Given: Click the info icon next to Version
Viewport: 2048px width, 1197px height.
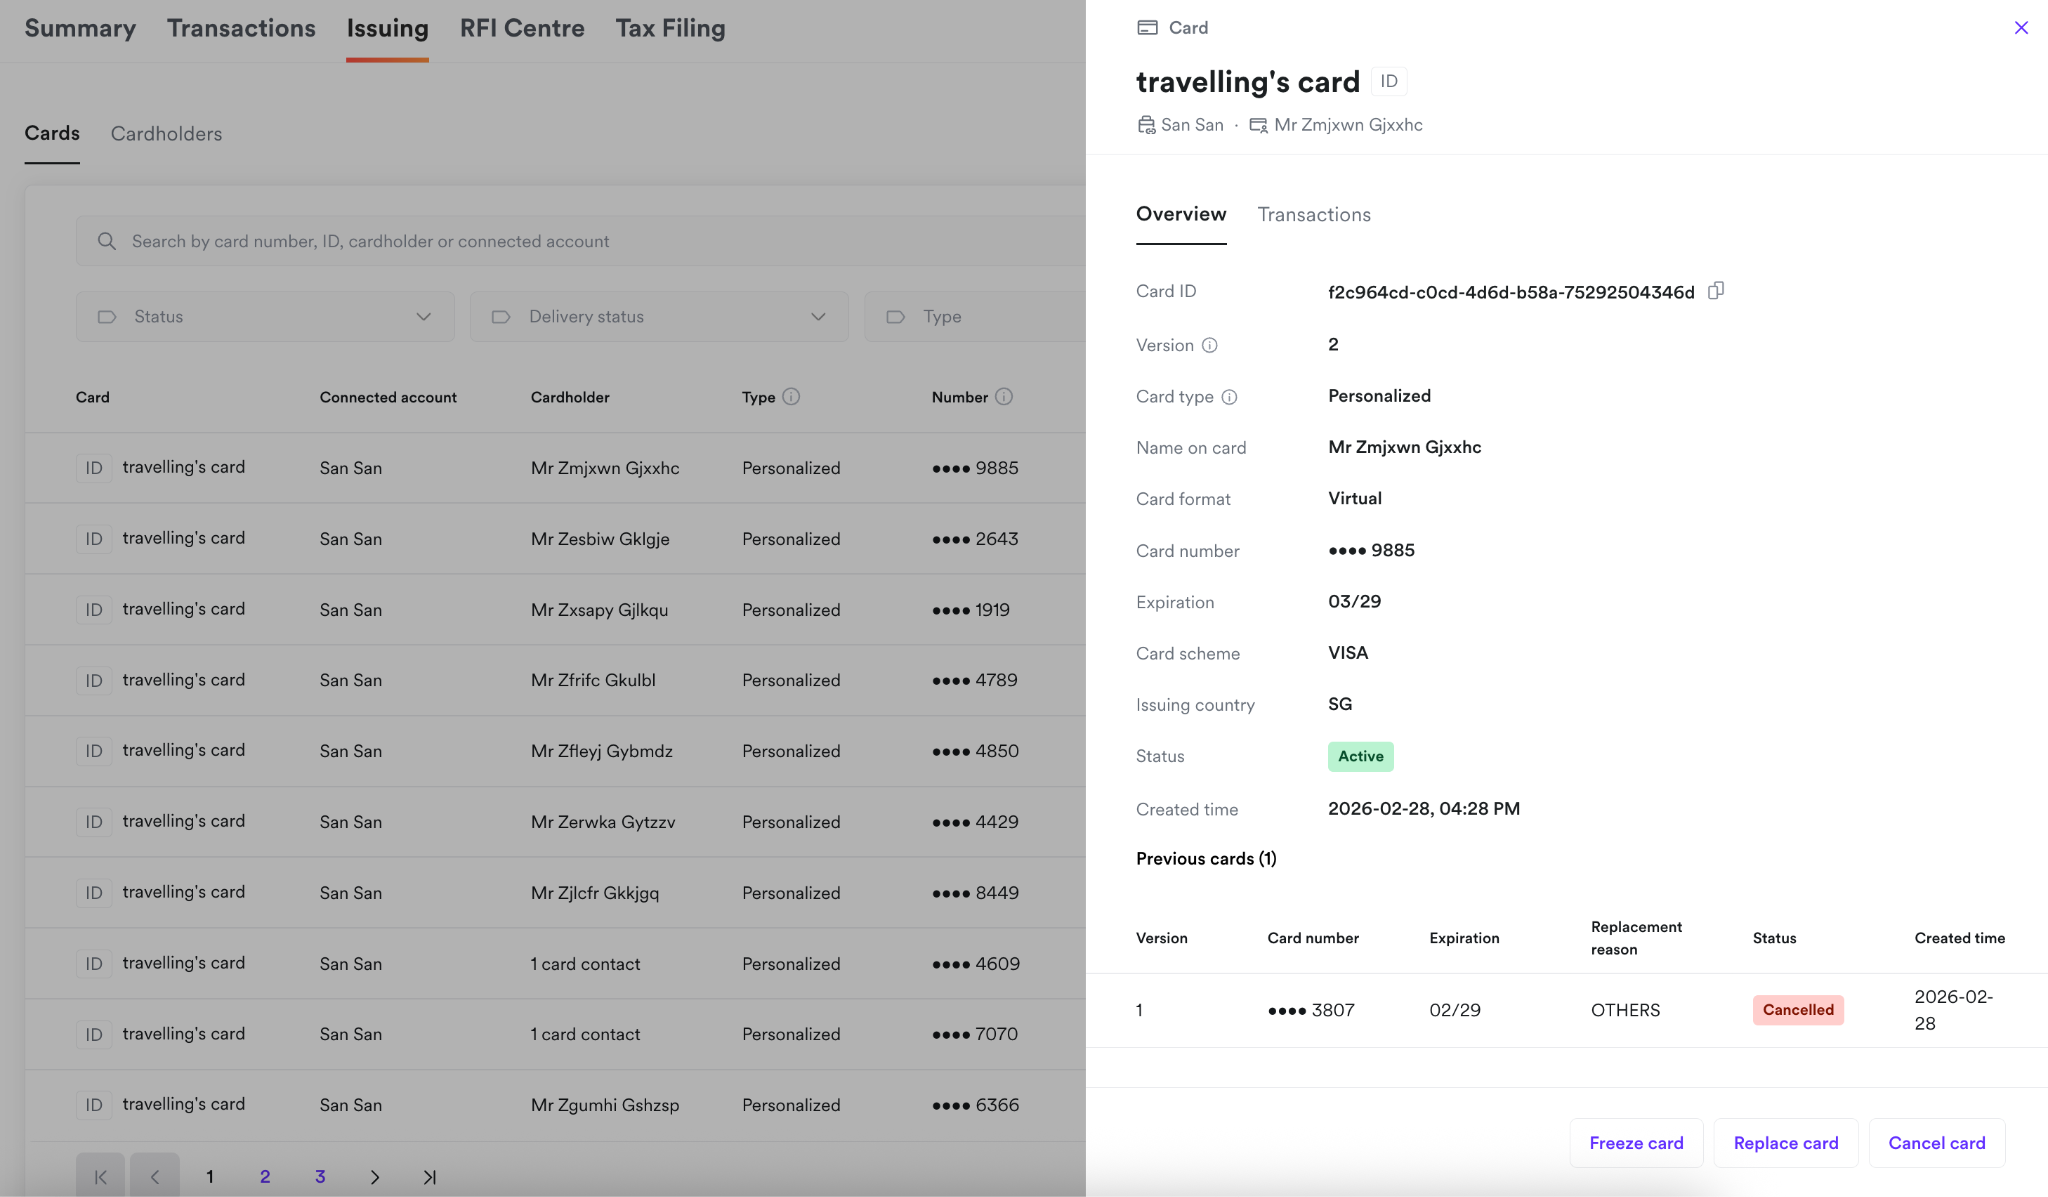Looking at the screenshot, I should pos(1209,345).
